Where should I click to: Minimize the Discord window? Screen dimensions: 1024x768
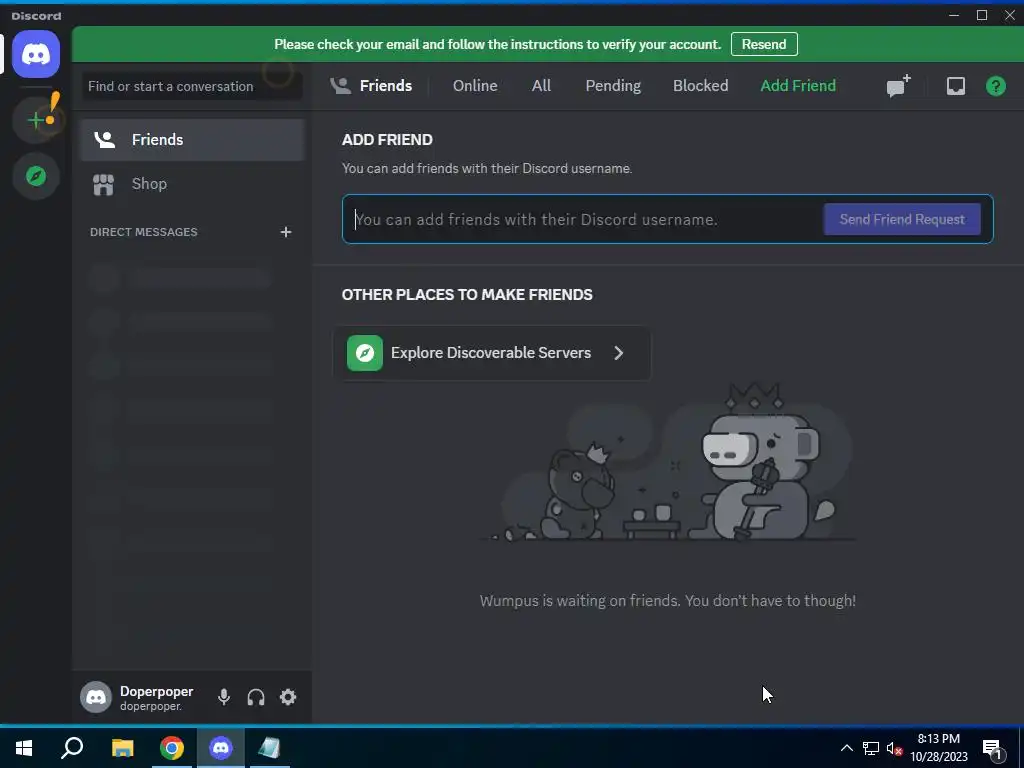[x=954, y=15]
